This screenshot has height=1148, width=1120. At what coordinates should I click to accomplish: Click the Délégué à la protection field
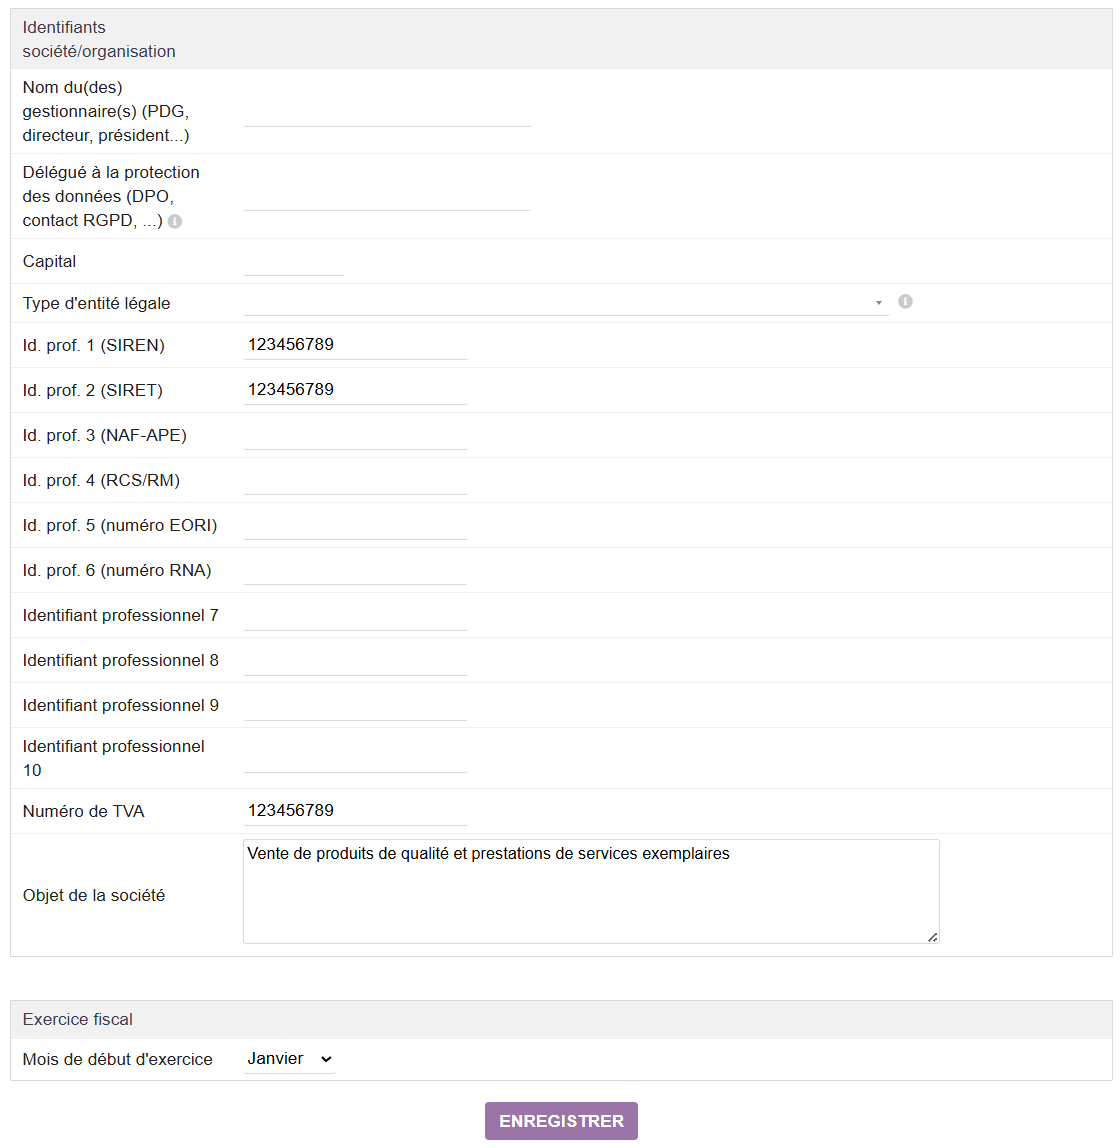[387, 196]
